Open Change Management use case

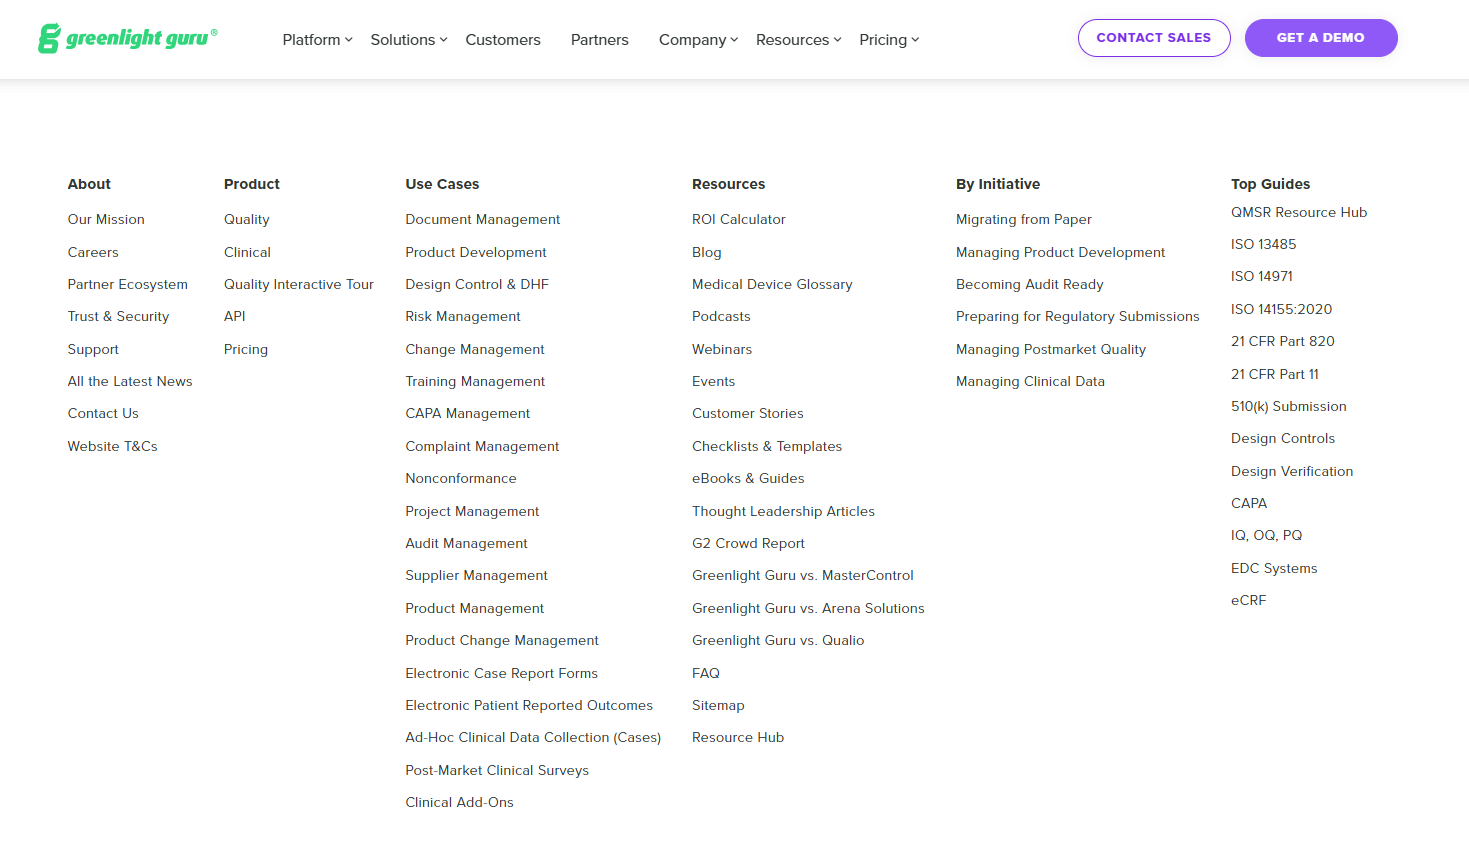(x=475, y=349)
